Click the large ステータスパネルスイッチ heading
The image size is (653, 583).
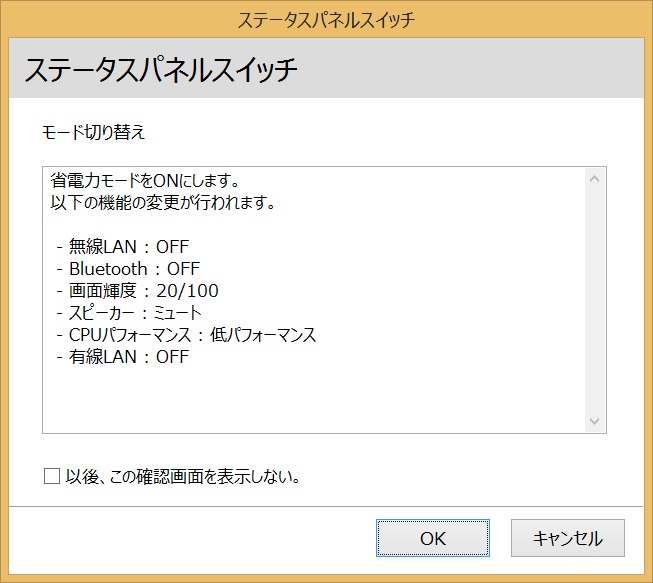(161, 70)
